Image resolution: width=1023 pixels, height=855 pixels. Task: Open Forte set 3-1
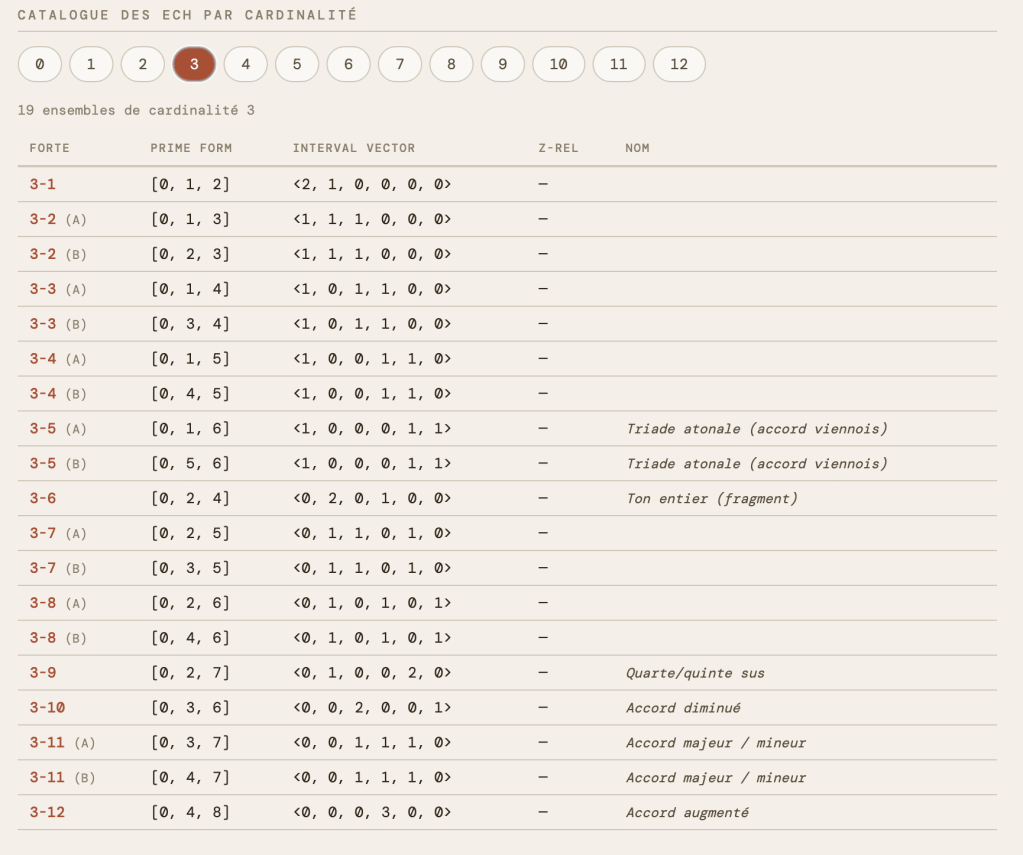coord(43,184)
